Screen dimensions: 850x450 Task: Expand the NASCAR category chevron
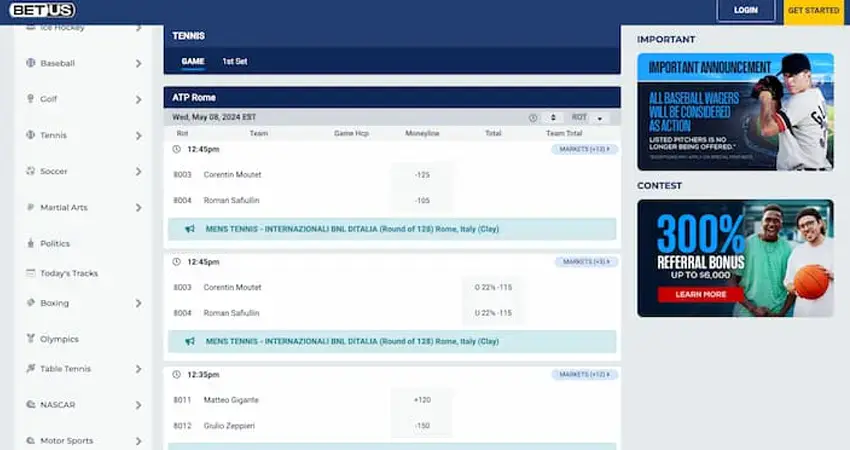click(x=139, y=405)
